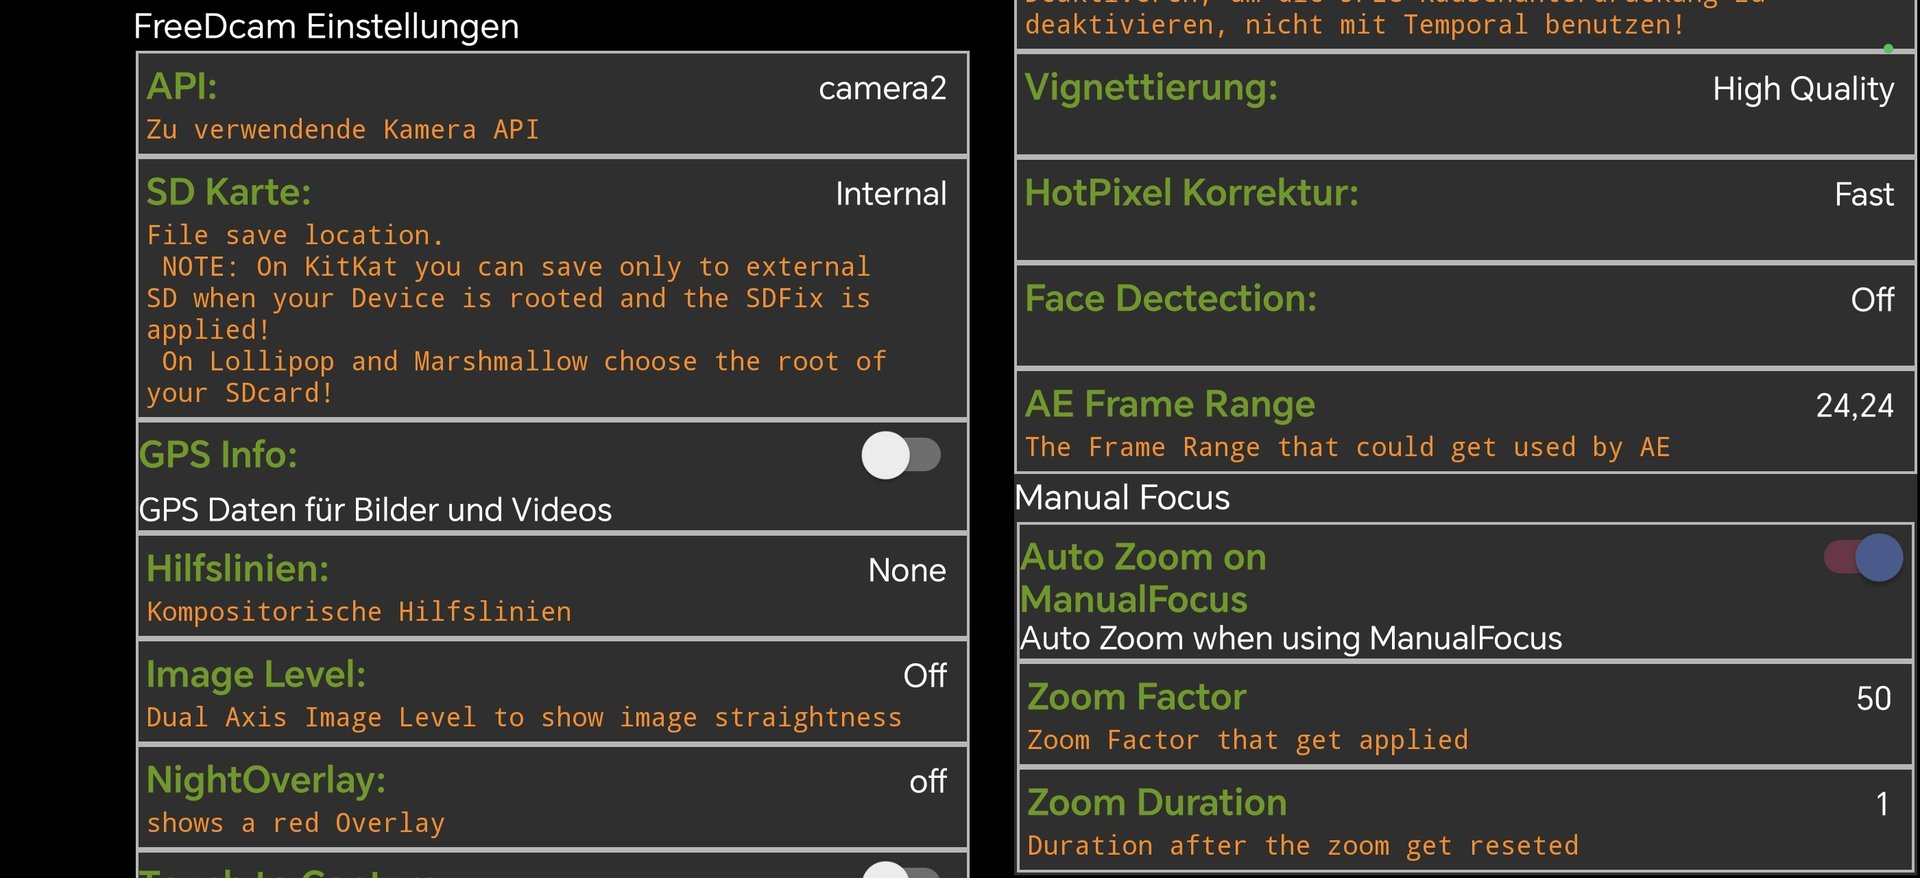This screenshot has height=878, width=1920.
Task: Open HotPixel Korrektur setting
Action: (x=1464, y=210)
